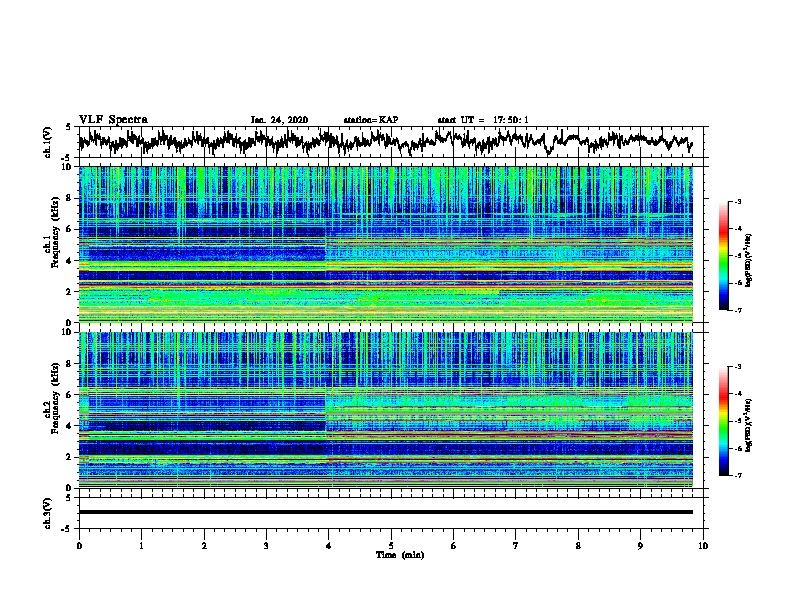792x612 pixels.
Task: Click the "0" tick on the time axis
Action: click(79, 546)
